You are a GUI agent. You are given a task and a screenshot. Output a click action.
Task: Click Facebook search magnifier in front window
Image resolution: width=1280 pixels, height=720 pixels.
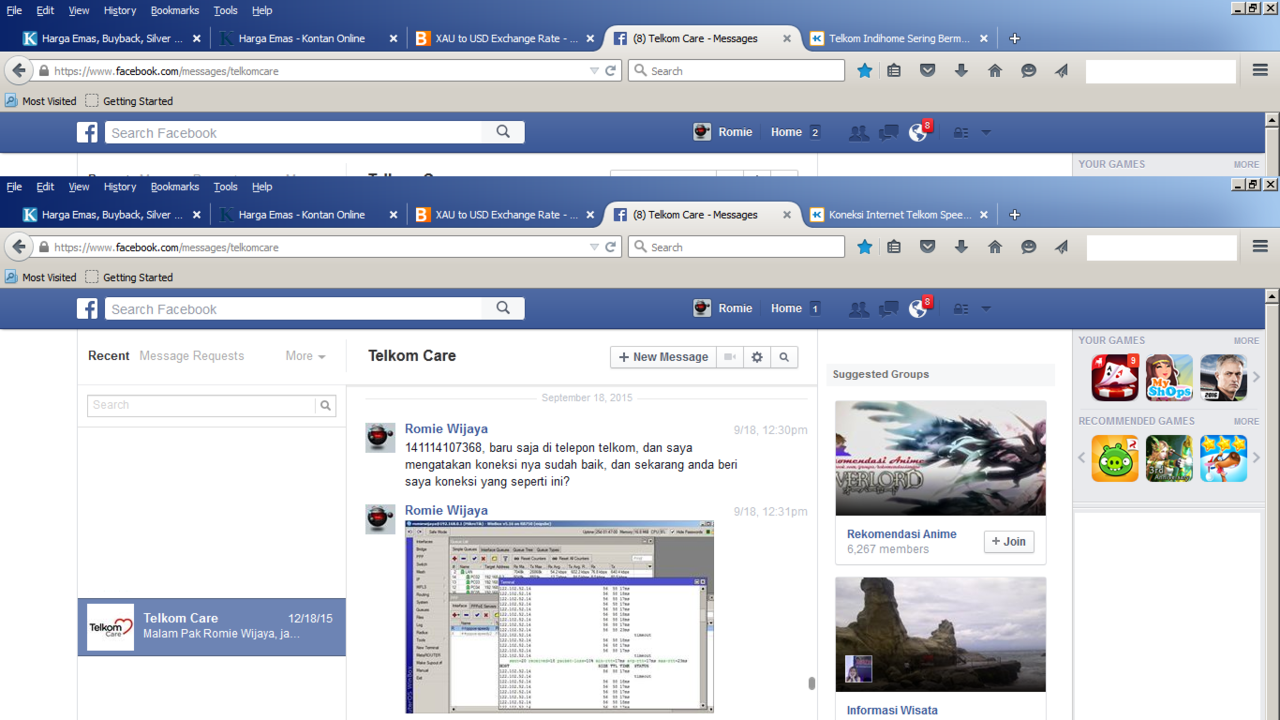click(x=503, y=308)
